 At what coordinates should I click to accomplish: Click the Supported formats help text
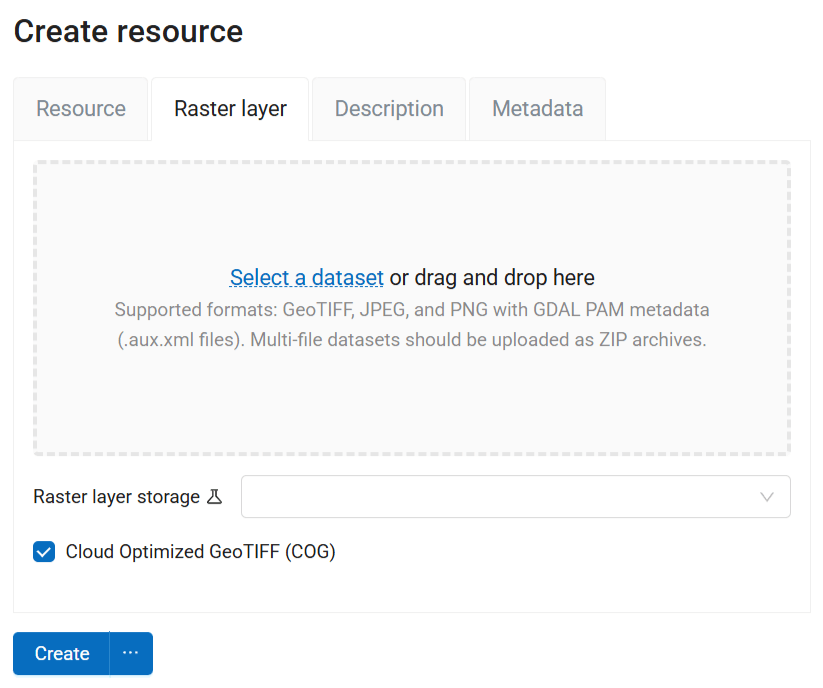tap(411, 310)
